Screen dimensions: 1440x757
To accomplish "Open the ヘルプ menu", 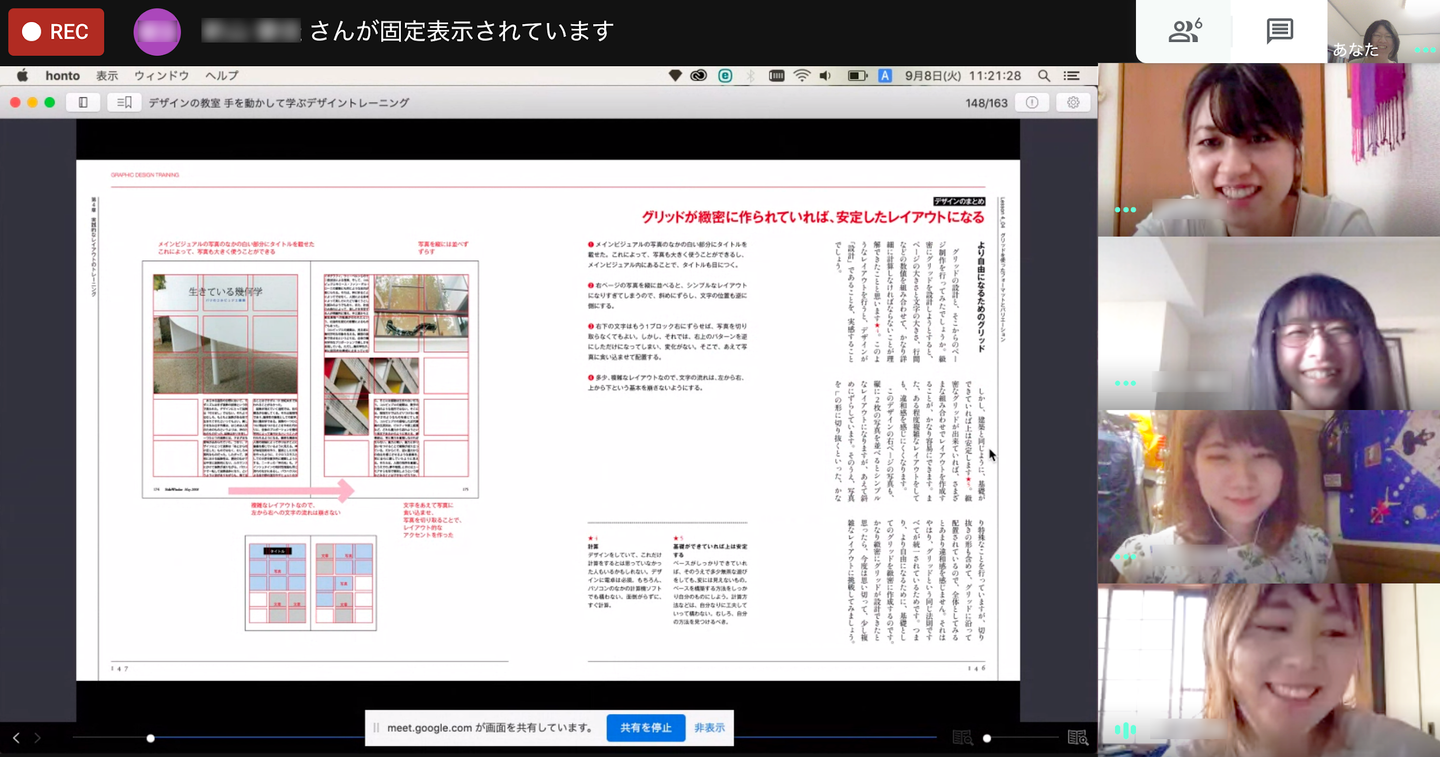I will pyautogui.click(x=221, y=76).
